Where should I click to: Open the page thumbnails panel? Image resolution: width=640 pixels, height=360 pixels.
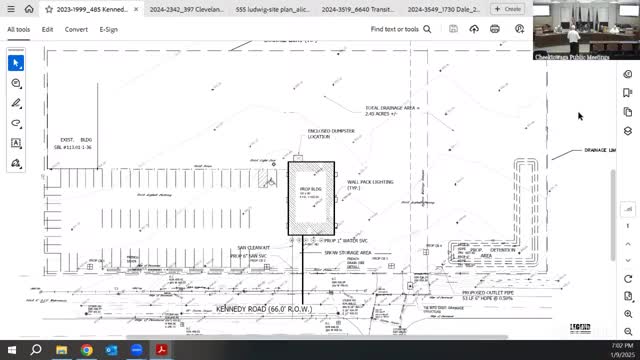pos(628,112)
